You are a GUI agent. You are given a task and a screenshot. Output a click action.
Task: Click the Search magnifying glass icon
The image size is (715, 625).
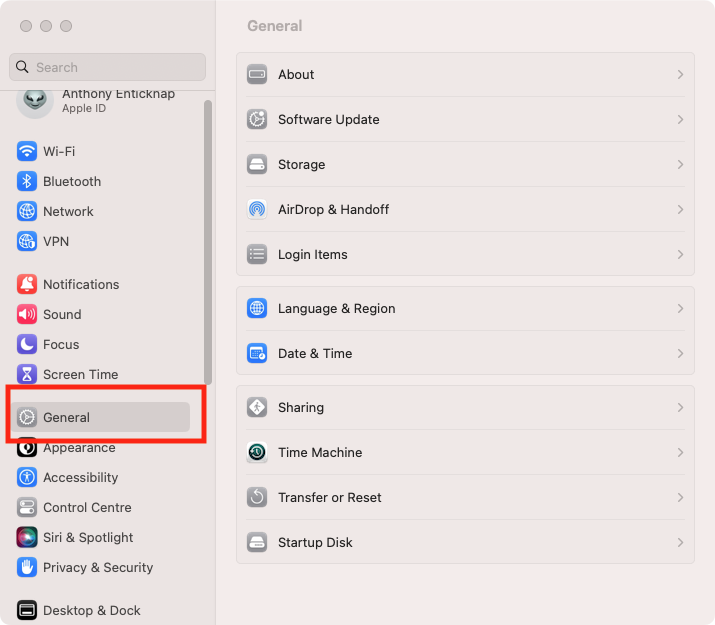22,67
